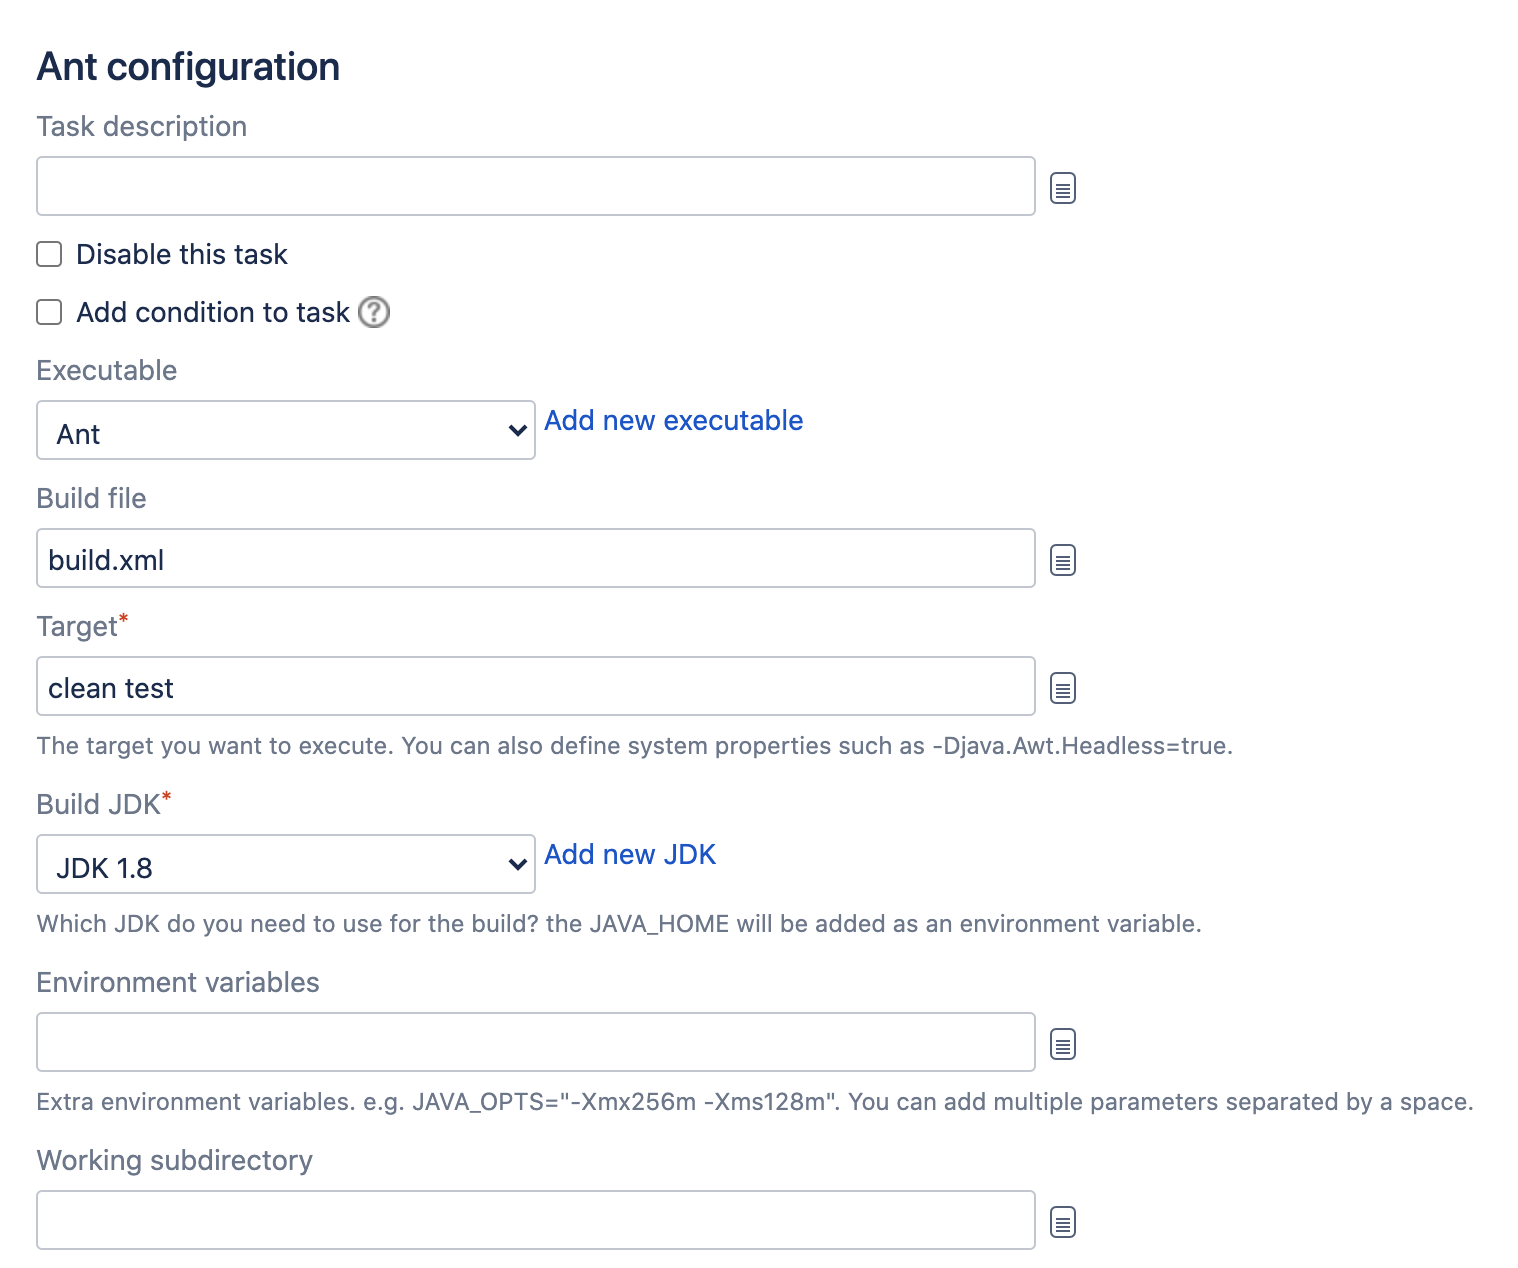Click the Ant configuration heading
This screenshot has width=1518, height=1268.
pyautogui.click(x=188, y=67)
